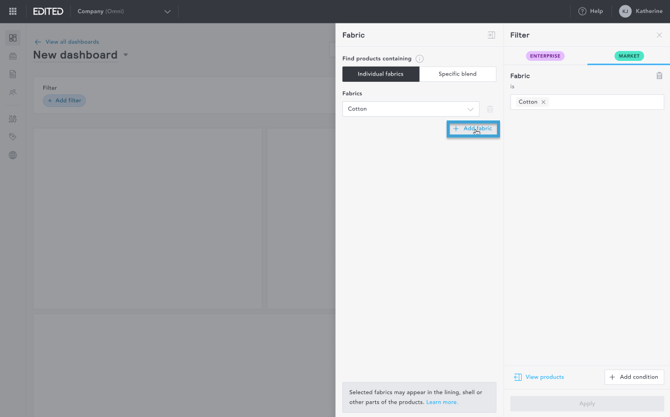Image resolution: width=670 pixels, height=417 pixels.
Task: Click the Katherine user avatar
Action: (625, 11)
